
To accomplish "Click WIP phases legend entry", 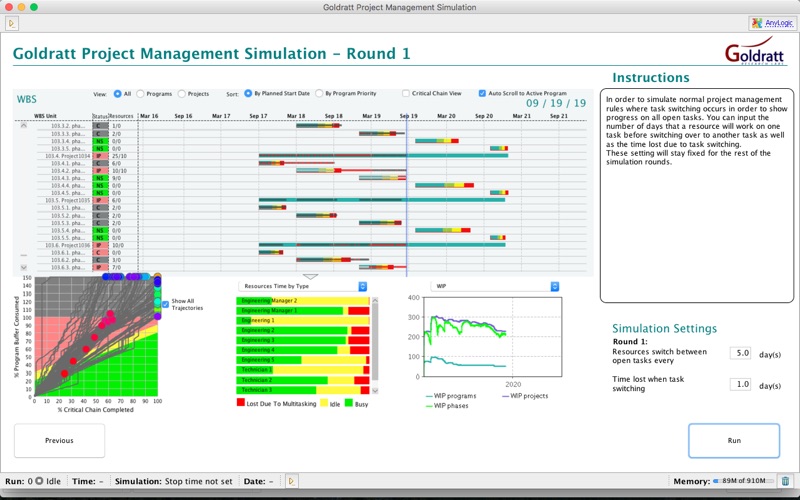I will tap(447, 406).
